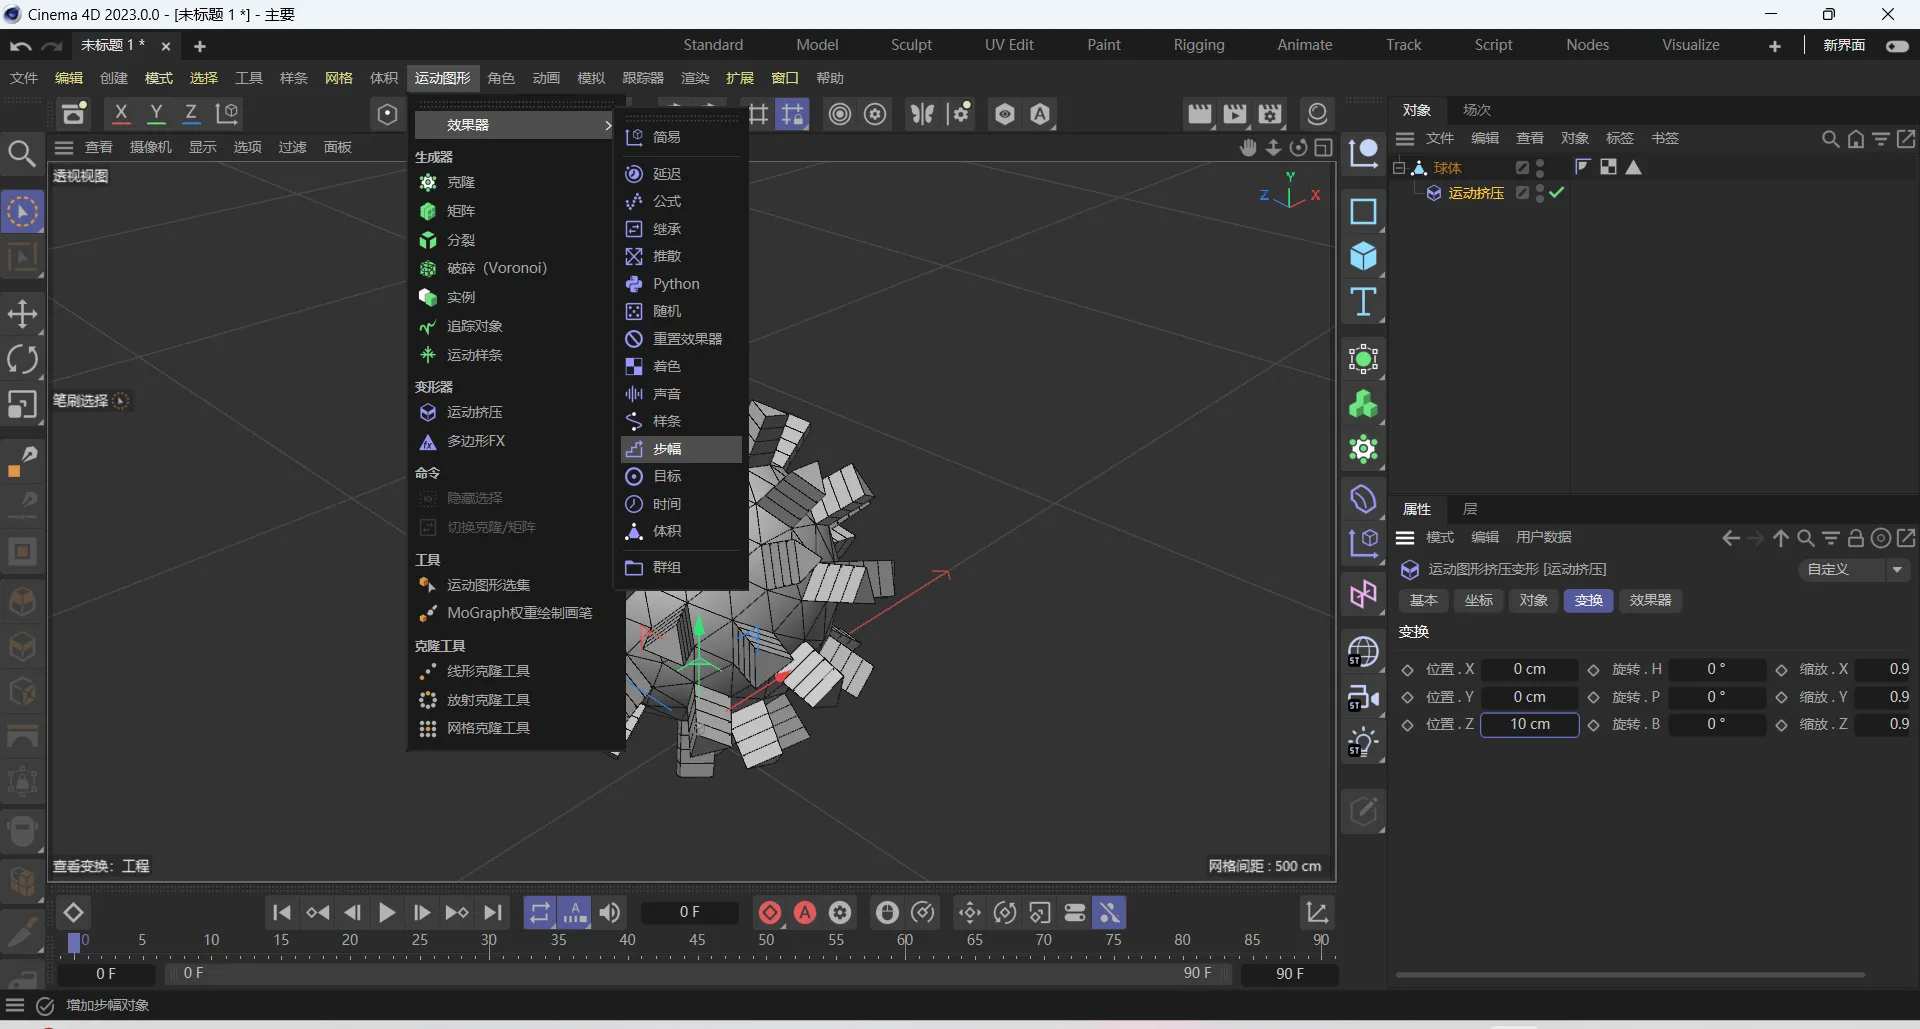Click the Record active objects button
1920x1029 pixels.
click(x=769, y=913)
